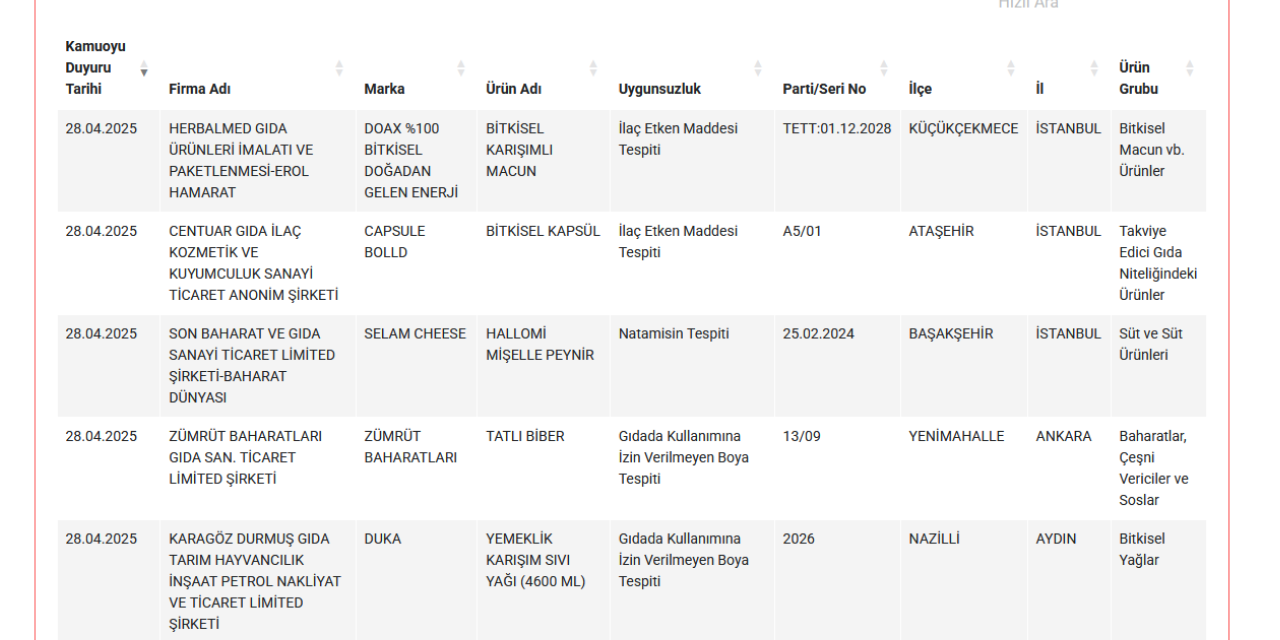This screenshot has width=1280, height=640.
Task: Click the sort arrows beside Ürün Adı
Action: click(593, 68)
